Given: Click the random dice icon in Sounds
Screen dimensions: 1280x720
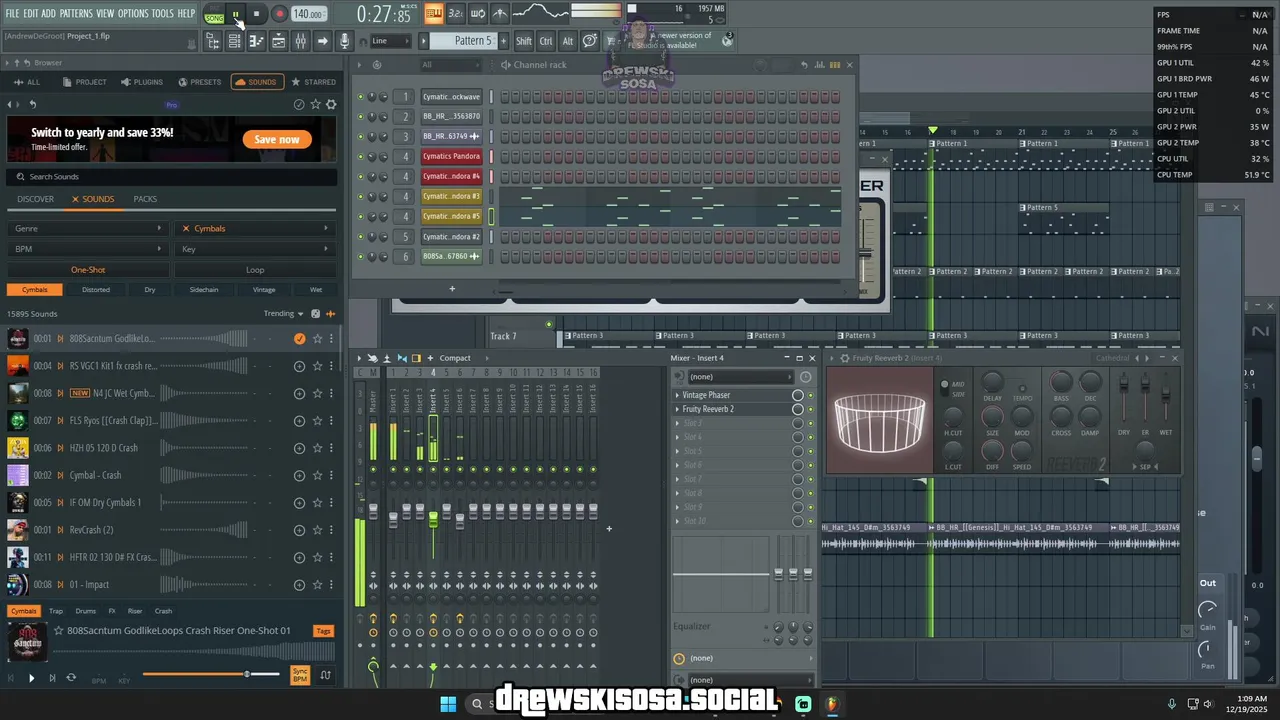Looking at the screenshot, I should (316, 313).
